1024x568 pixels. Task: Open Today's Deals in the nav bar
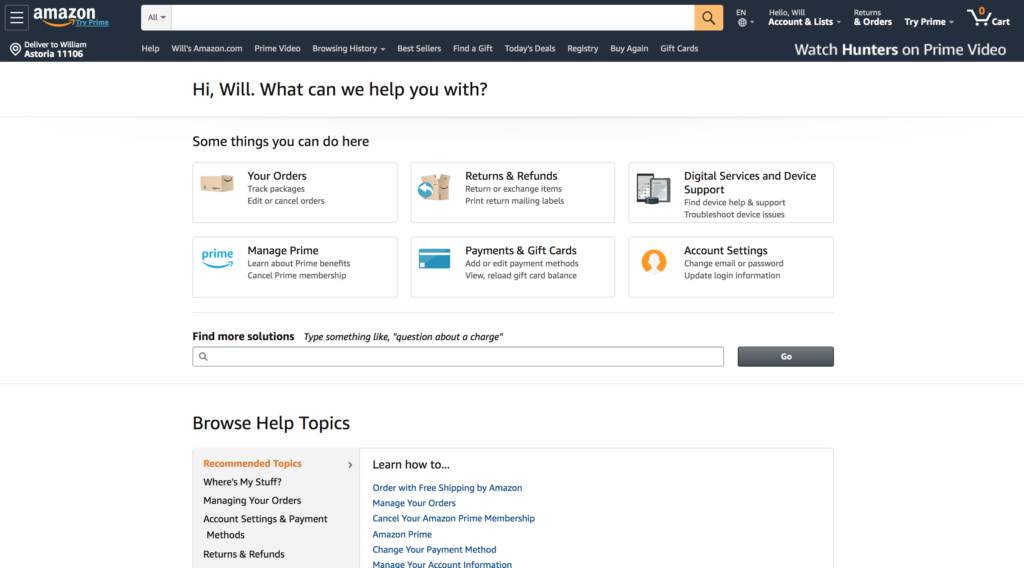(x=530, y=48)
